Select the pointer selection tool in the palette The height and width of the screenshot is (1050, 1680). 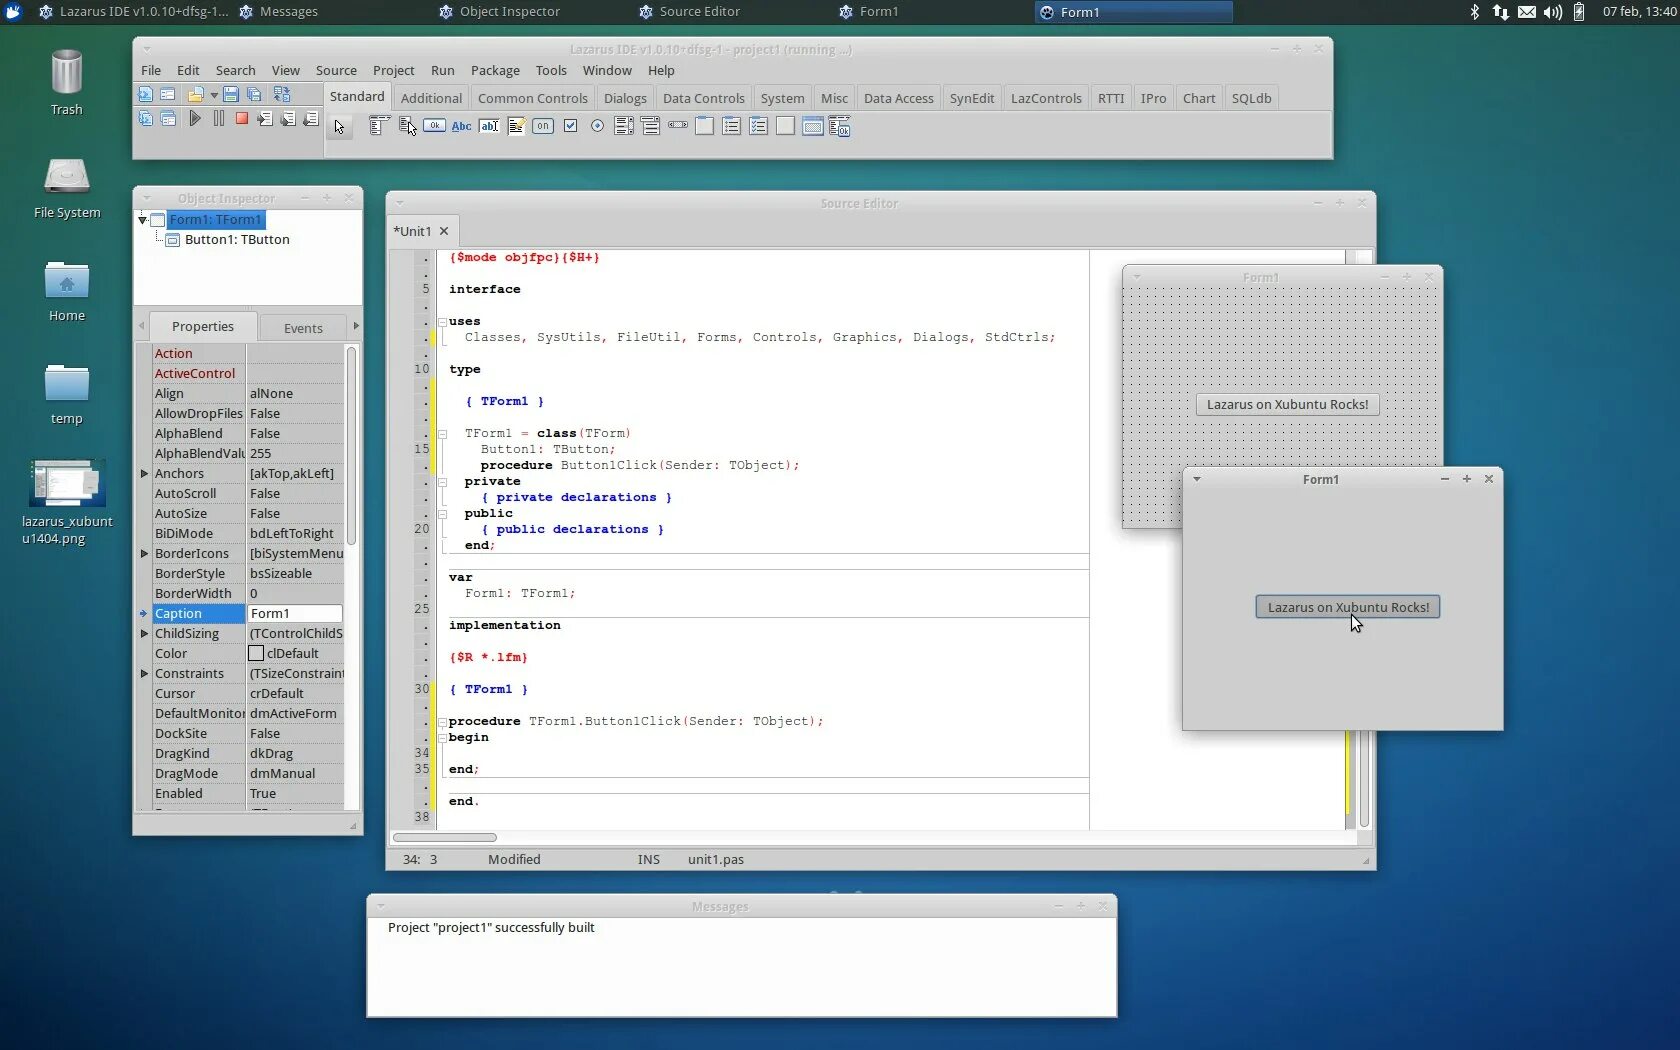[x=340, y=127]
